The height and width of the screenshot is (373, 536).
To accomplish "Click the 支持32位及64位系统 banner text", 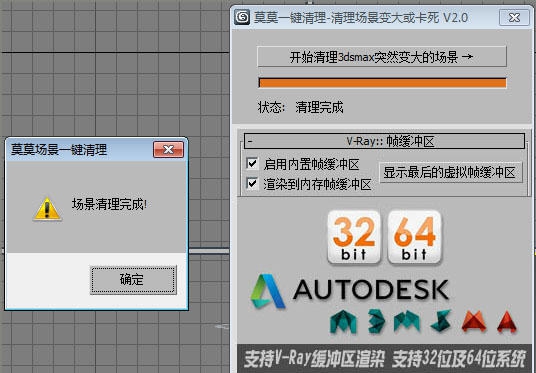I will tap(458, 359).
